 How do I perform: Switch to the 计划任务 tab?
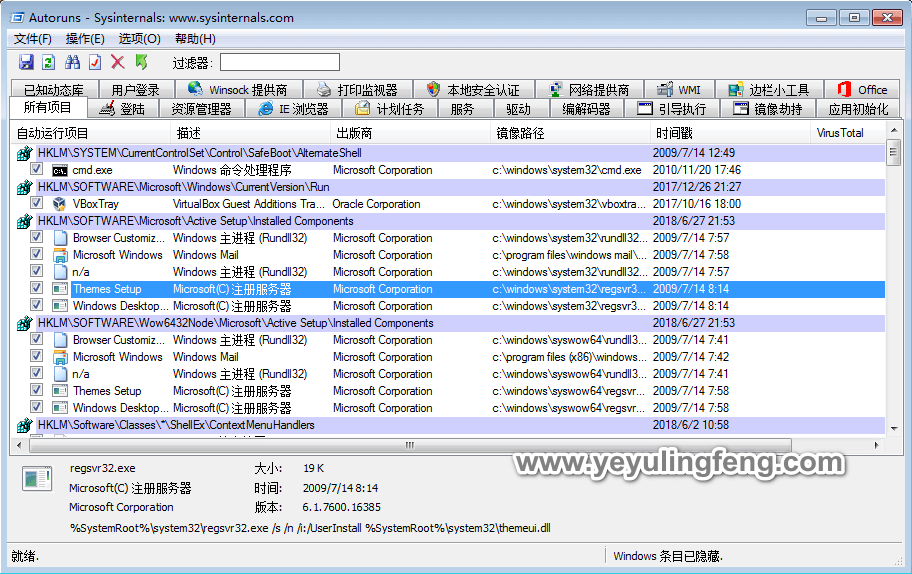[x=390, y=109]
